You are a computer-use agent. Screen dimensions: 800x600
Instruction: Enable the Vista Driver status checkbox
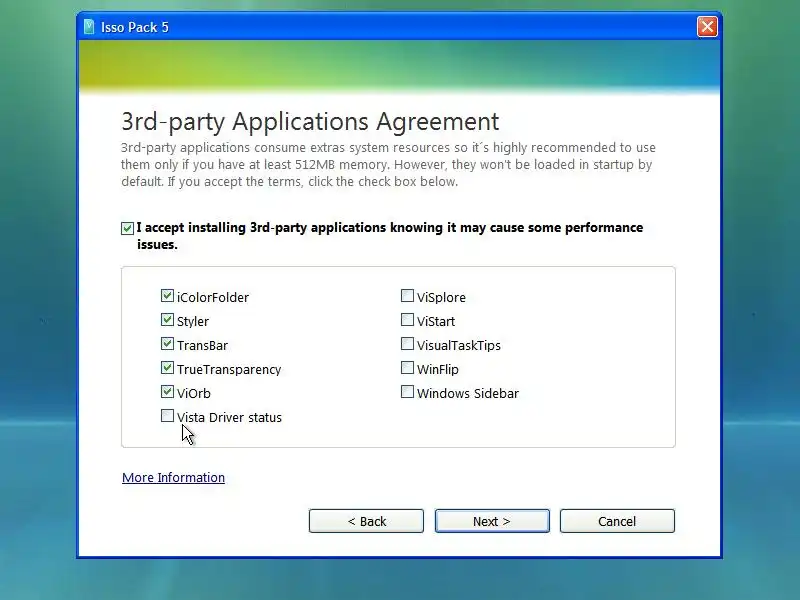(167, 416)
